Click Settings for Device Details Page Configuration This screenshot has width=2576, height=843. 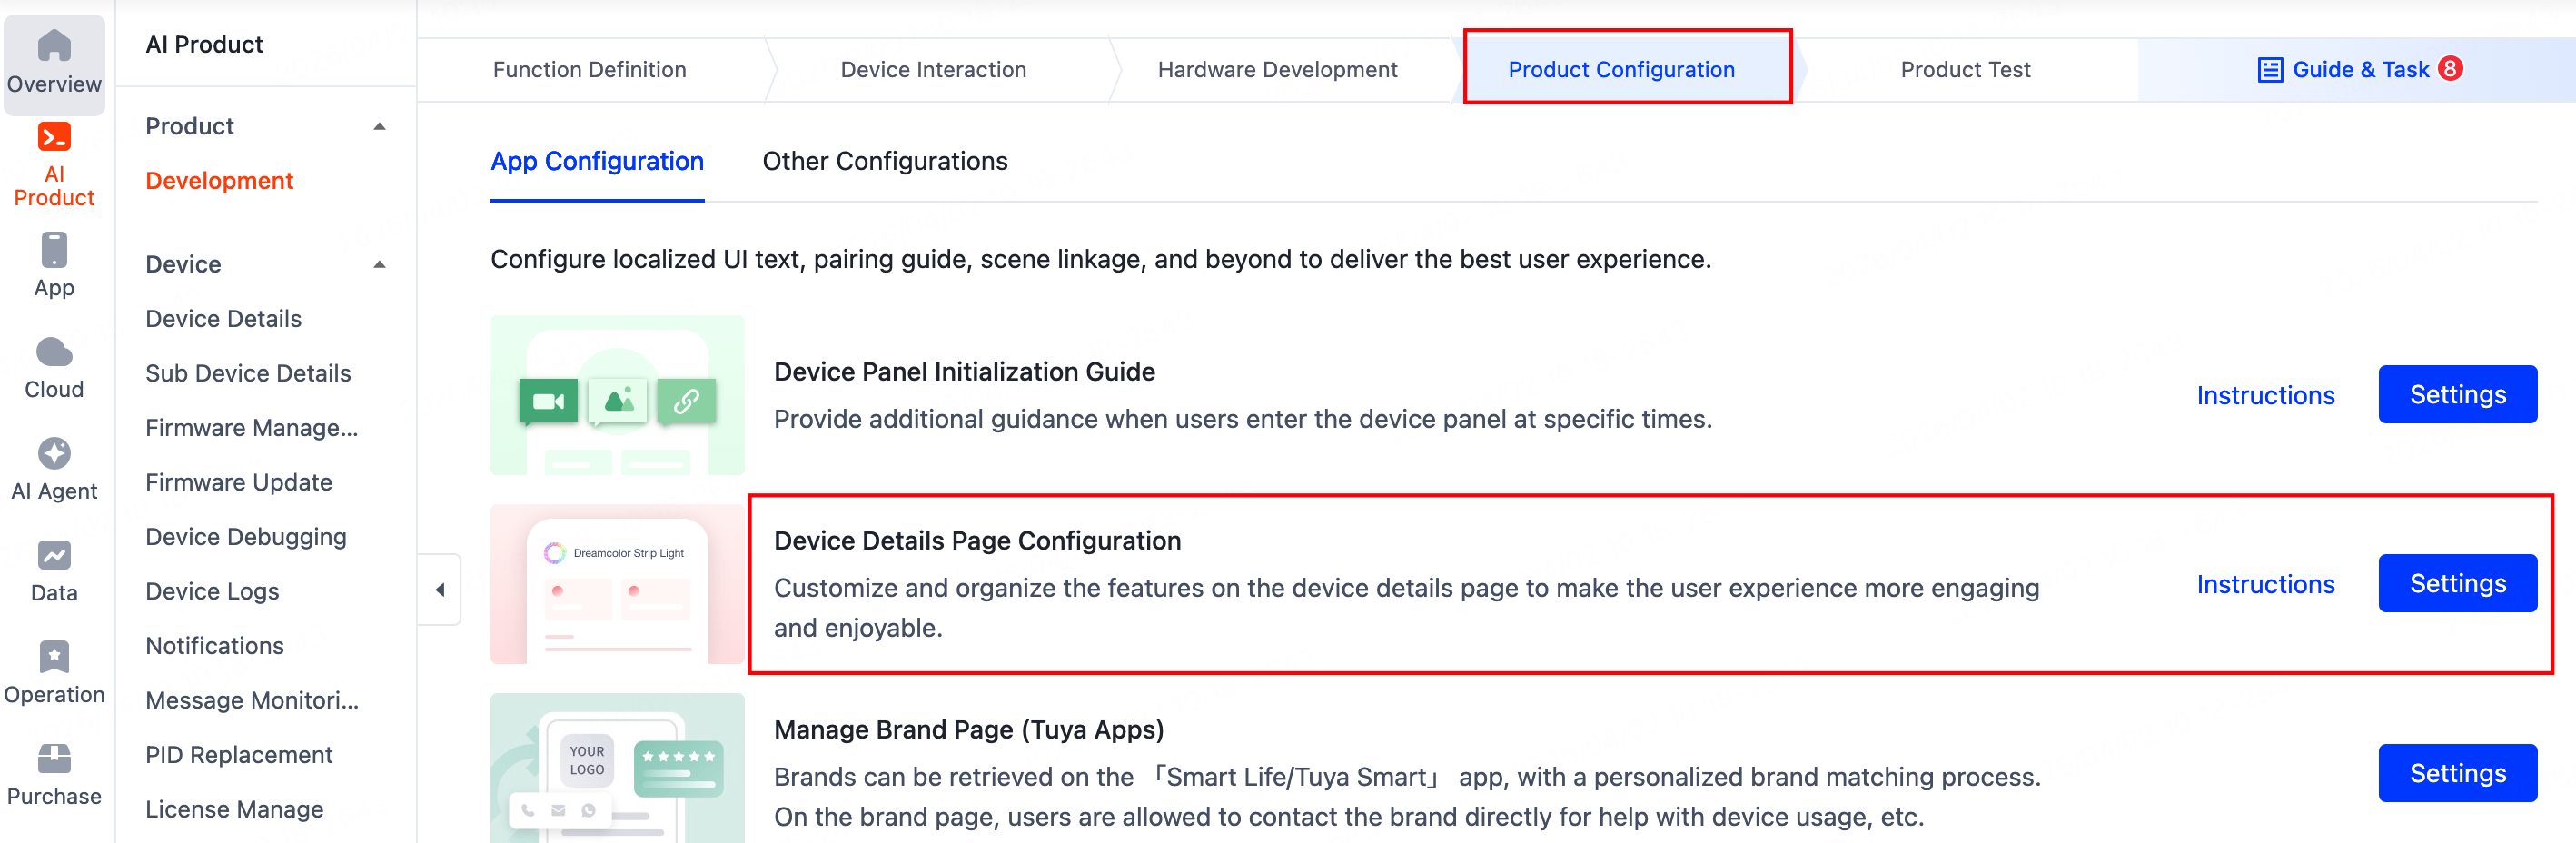coord(2456,584)
